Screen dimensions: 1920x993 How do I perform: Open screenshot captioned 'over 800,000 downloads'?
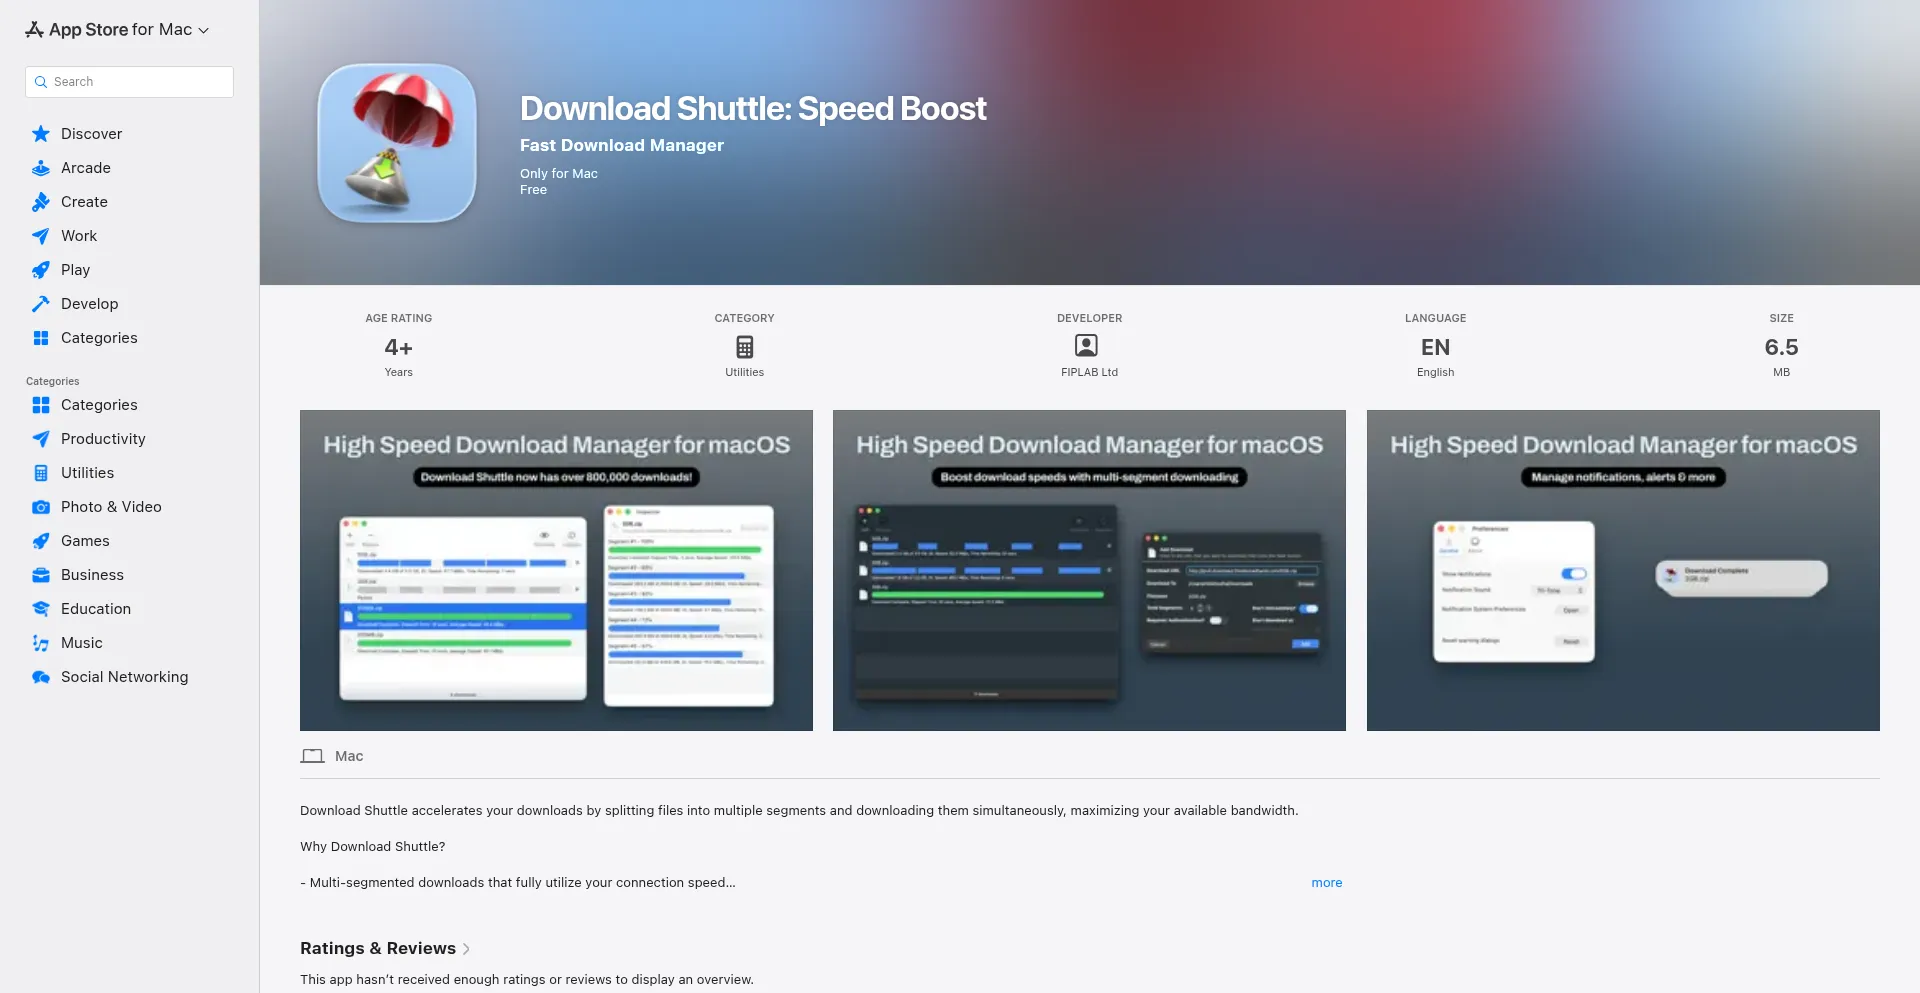coord(556,570)
